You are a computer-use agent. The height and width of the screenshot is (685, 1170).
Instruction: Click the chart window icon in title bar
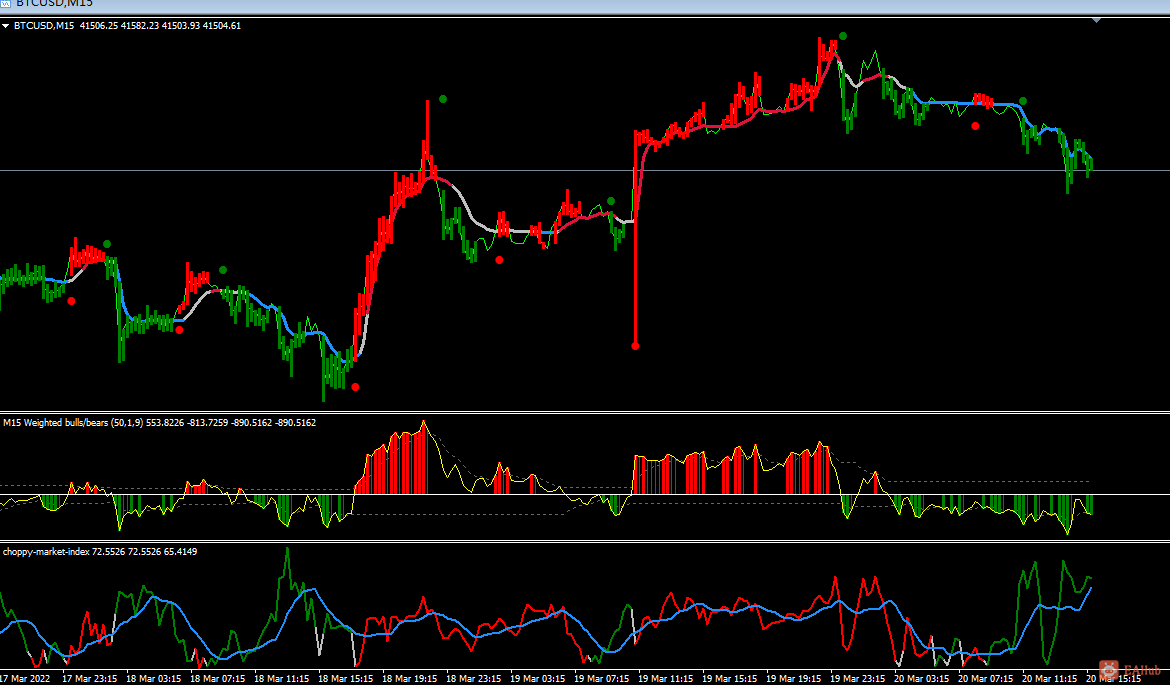point(4,3)
